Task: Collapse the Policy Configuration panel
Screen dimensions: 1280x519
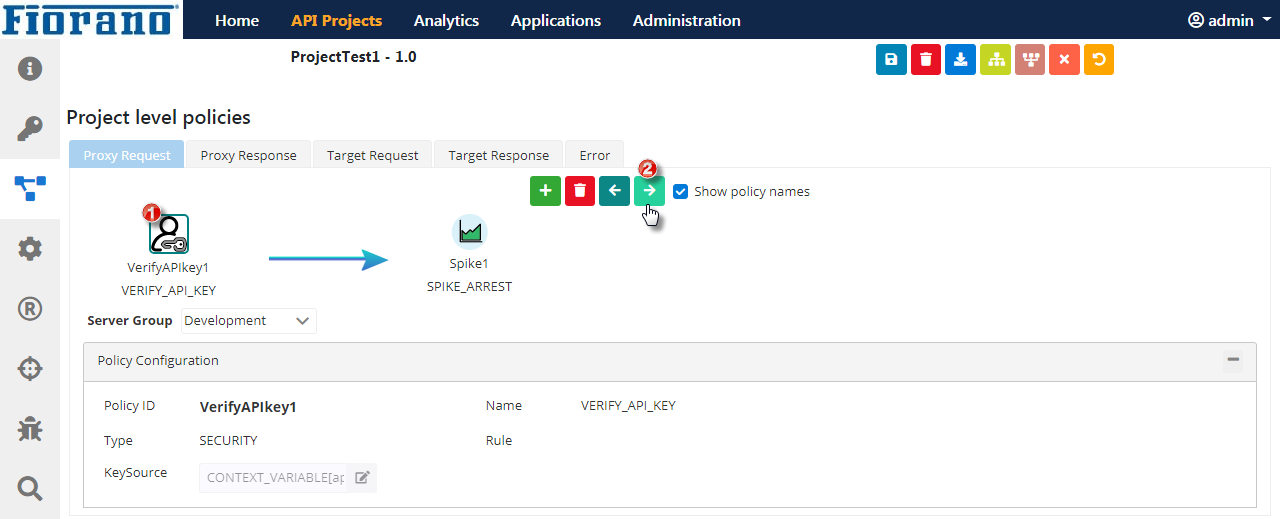Action: pos(1233,360)
